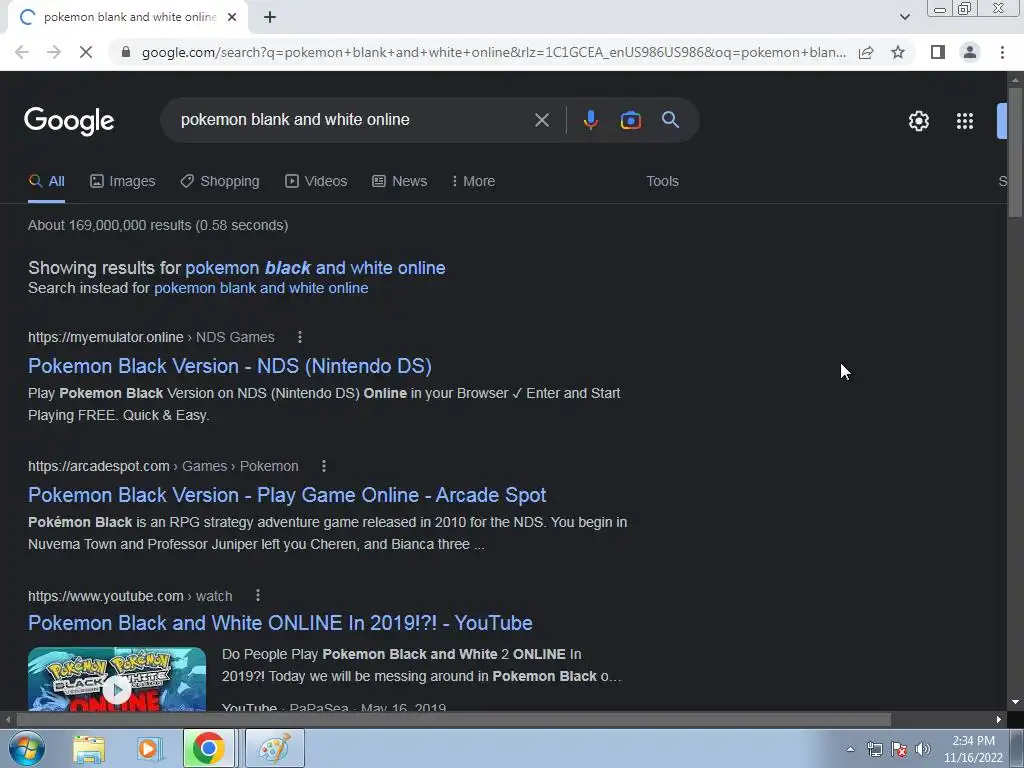Image resolution: width=1024 pixels, height=768 pixels.
Task: Open Google quick settings gear
Action: (919, 121)
